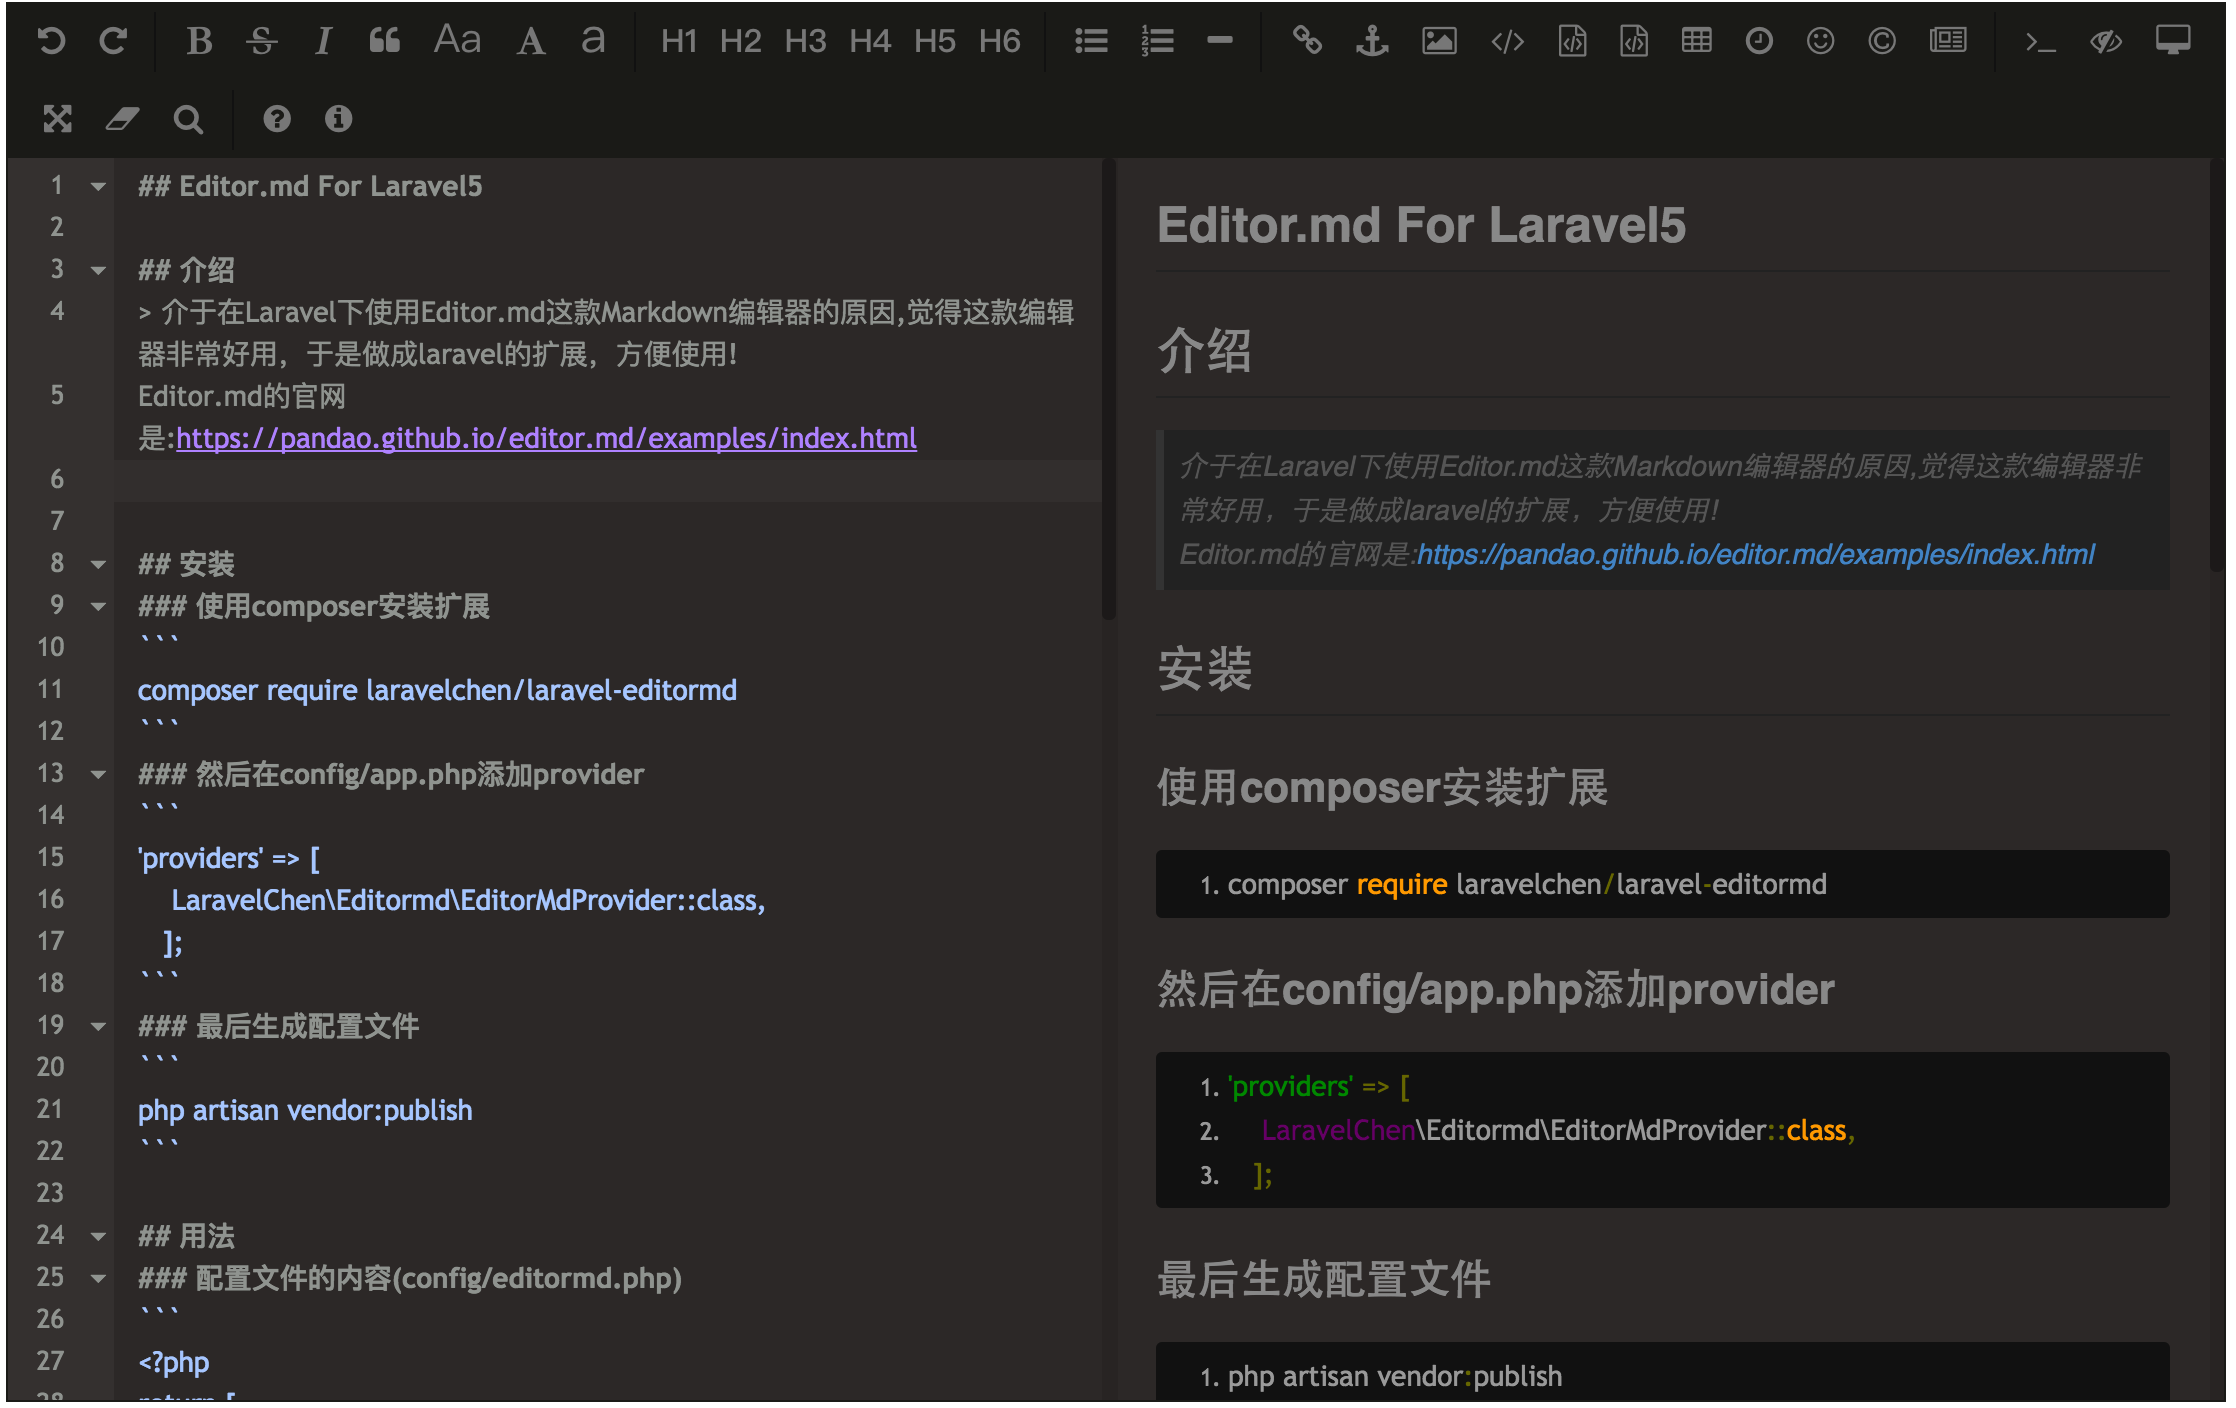Insert a reference anchor link

1372,41
